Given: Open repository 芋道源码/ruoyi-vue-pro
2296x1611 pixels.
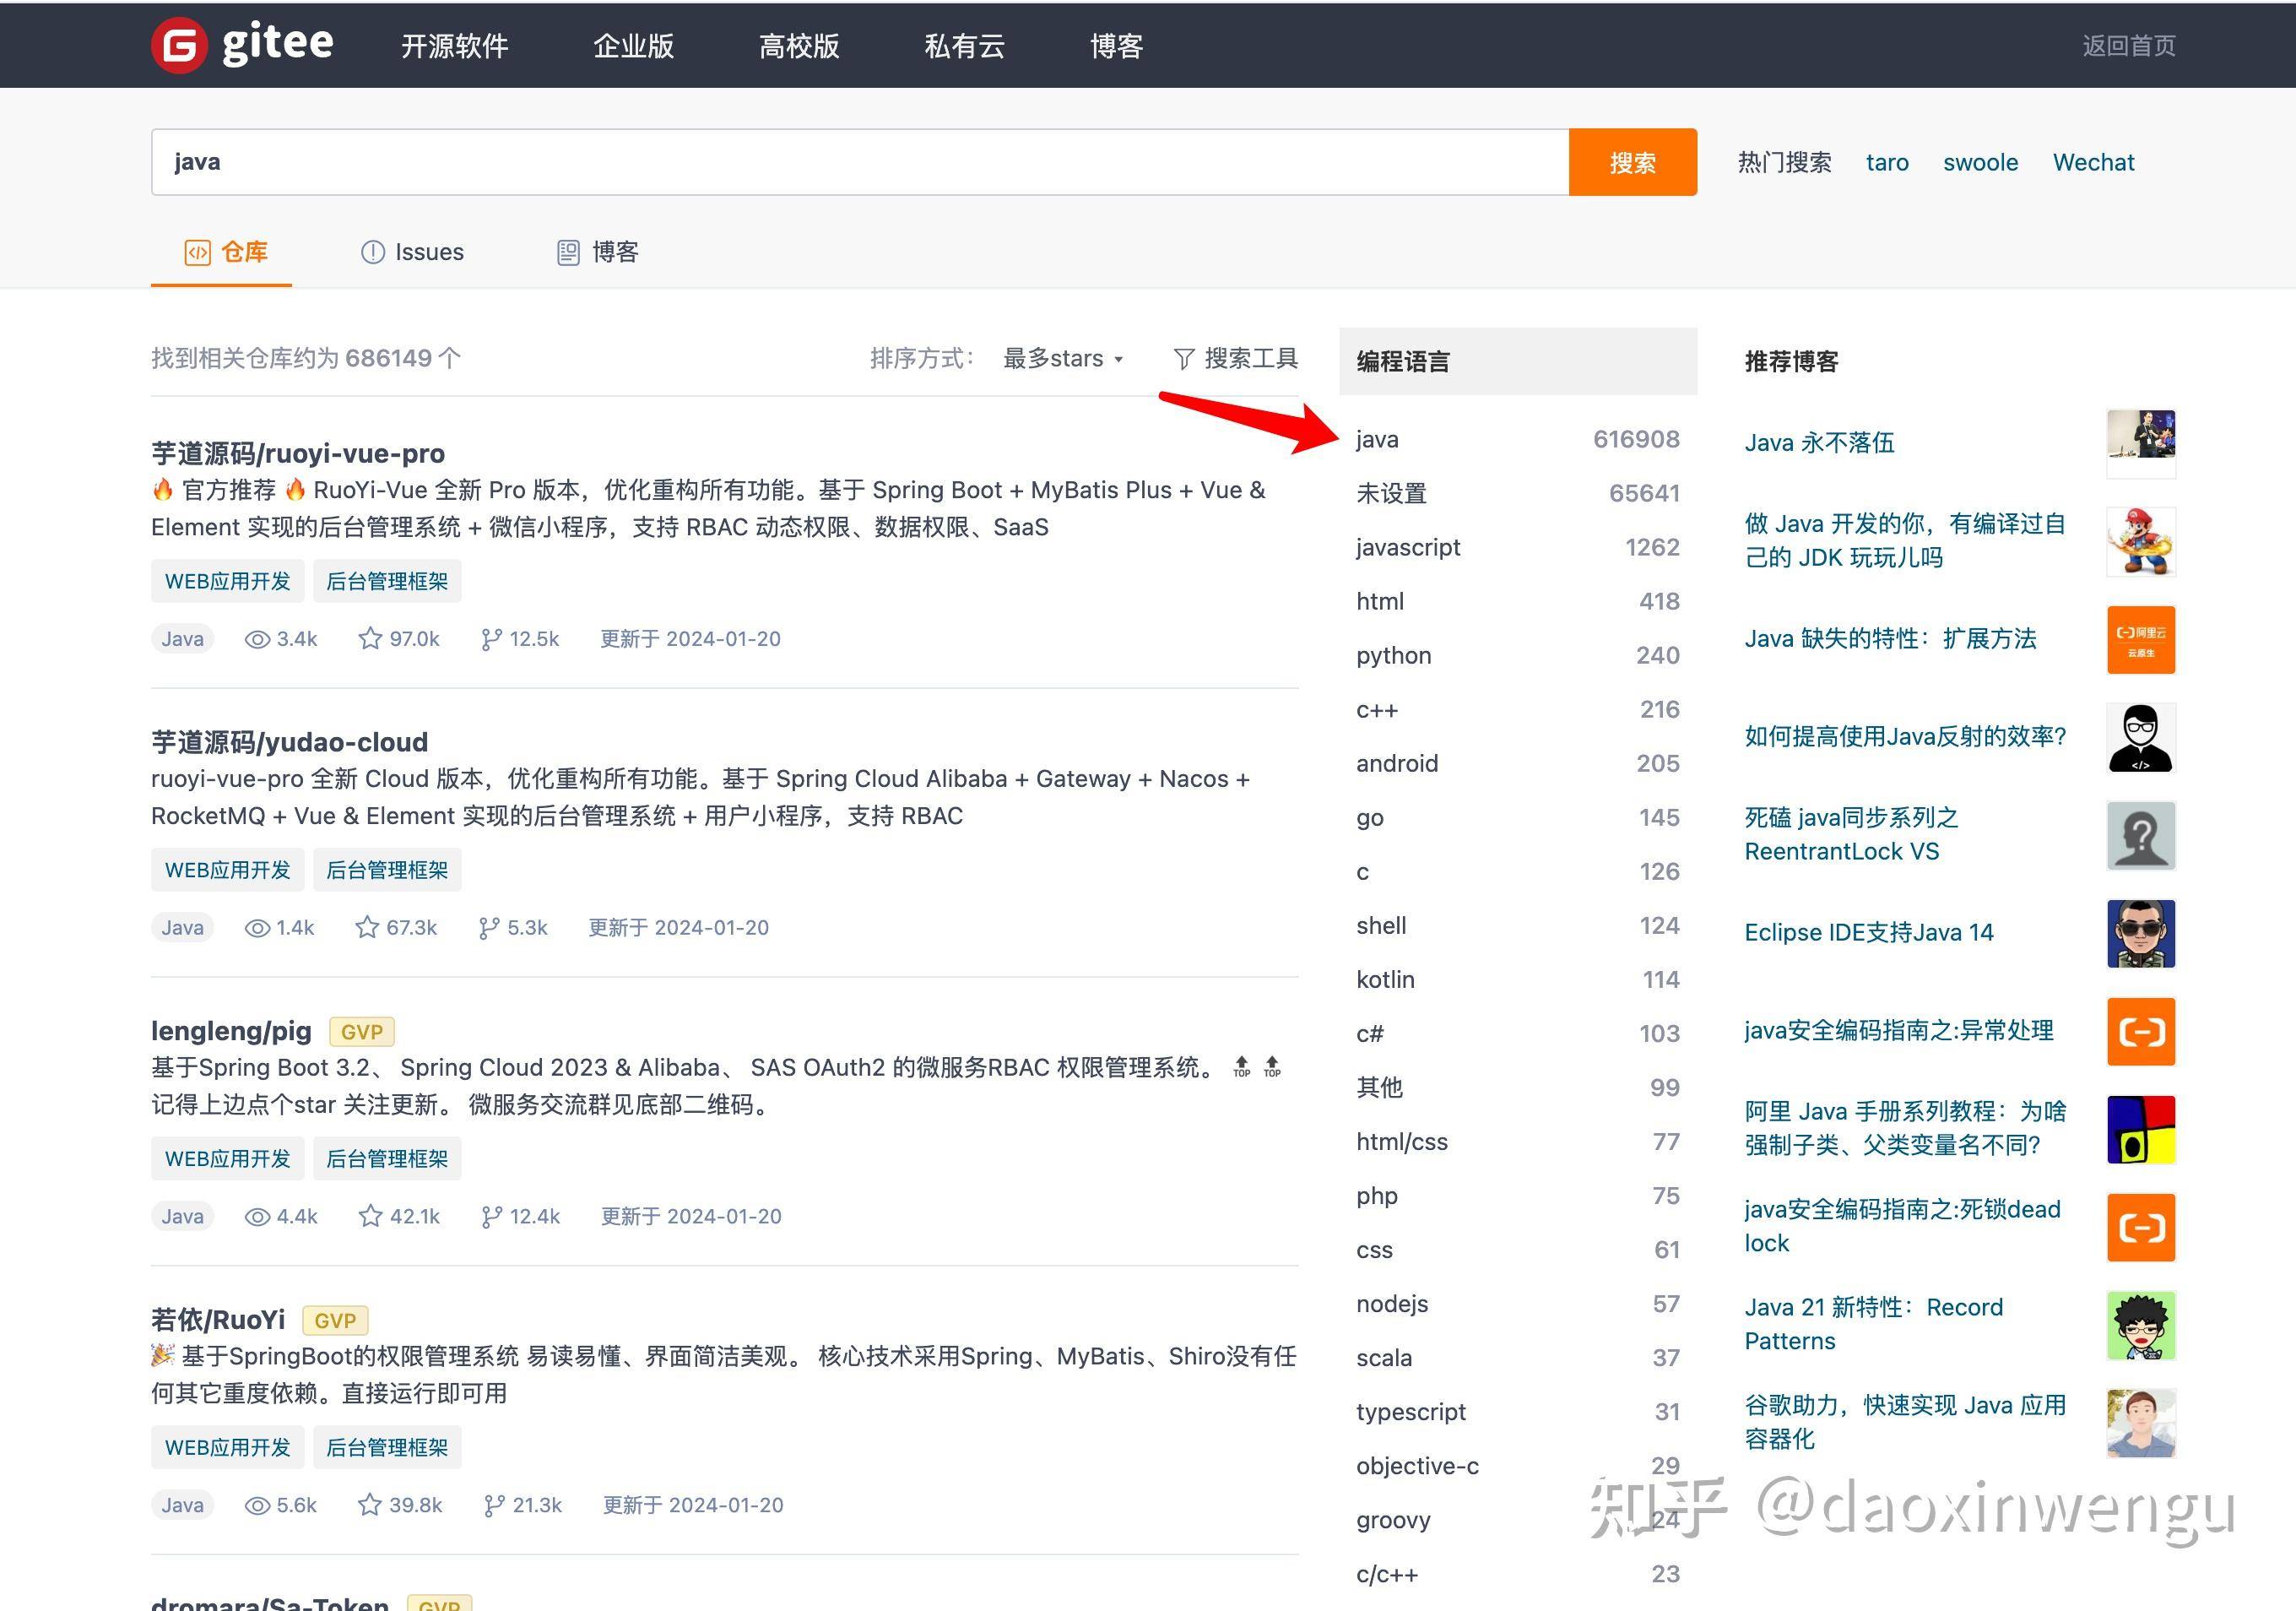Looking at the screenshot, I should tap(298, 454).
